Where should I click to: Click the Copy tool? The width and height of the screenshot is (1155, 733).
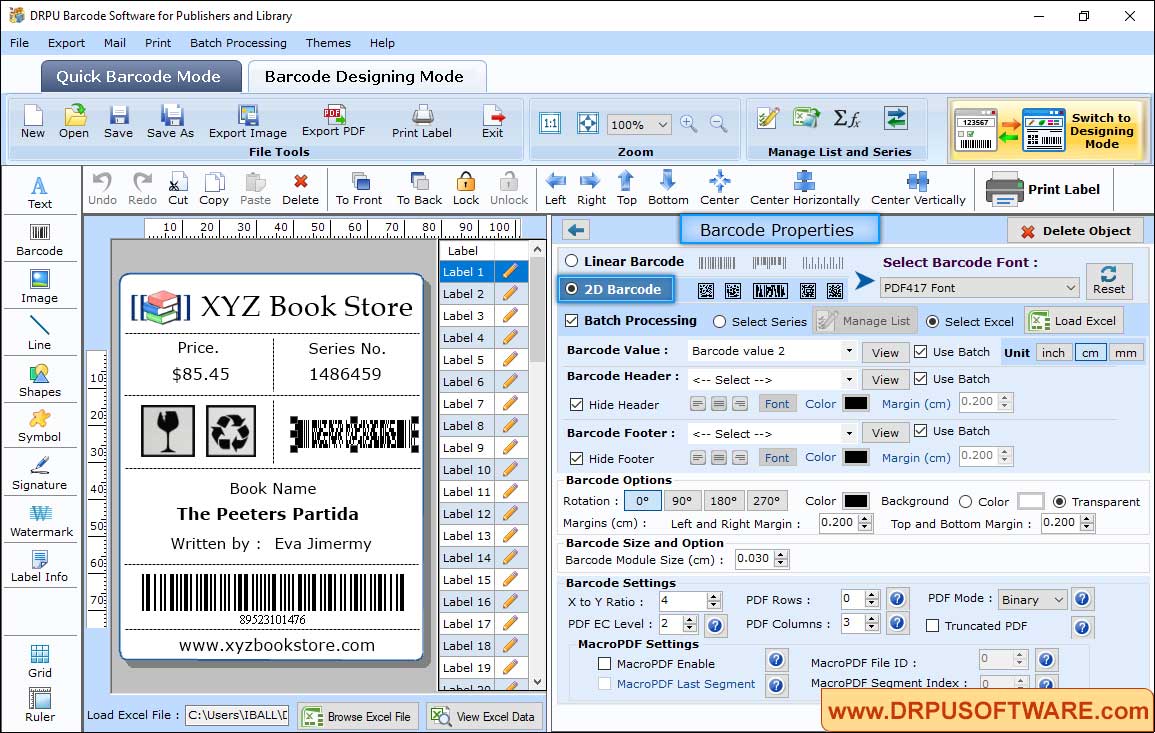214,189
